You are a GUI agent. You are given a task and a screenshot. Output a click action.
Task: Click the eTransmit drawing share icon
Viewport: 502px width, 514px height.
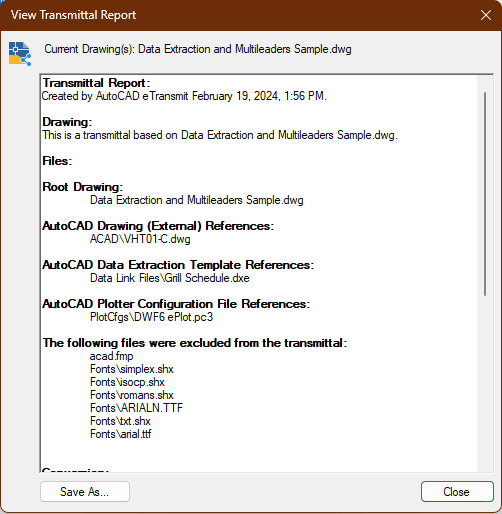click(20, 53)
